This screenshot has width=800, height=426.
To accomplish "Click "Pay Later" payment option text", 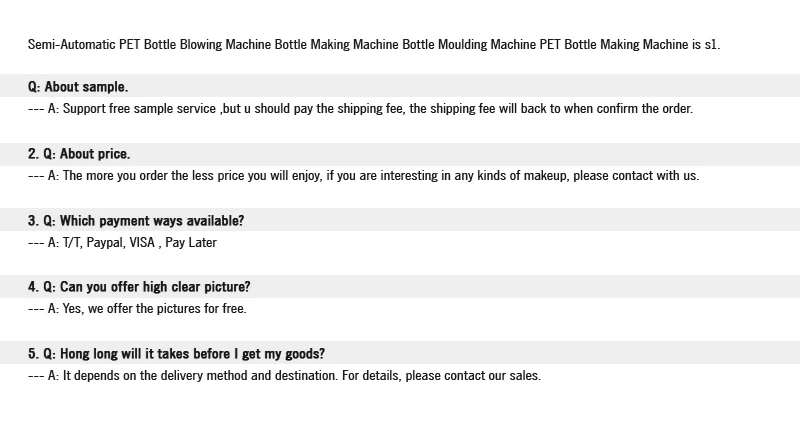I will tap(191, 242).
